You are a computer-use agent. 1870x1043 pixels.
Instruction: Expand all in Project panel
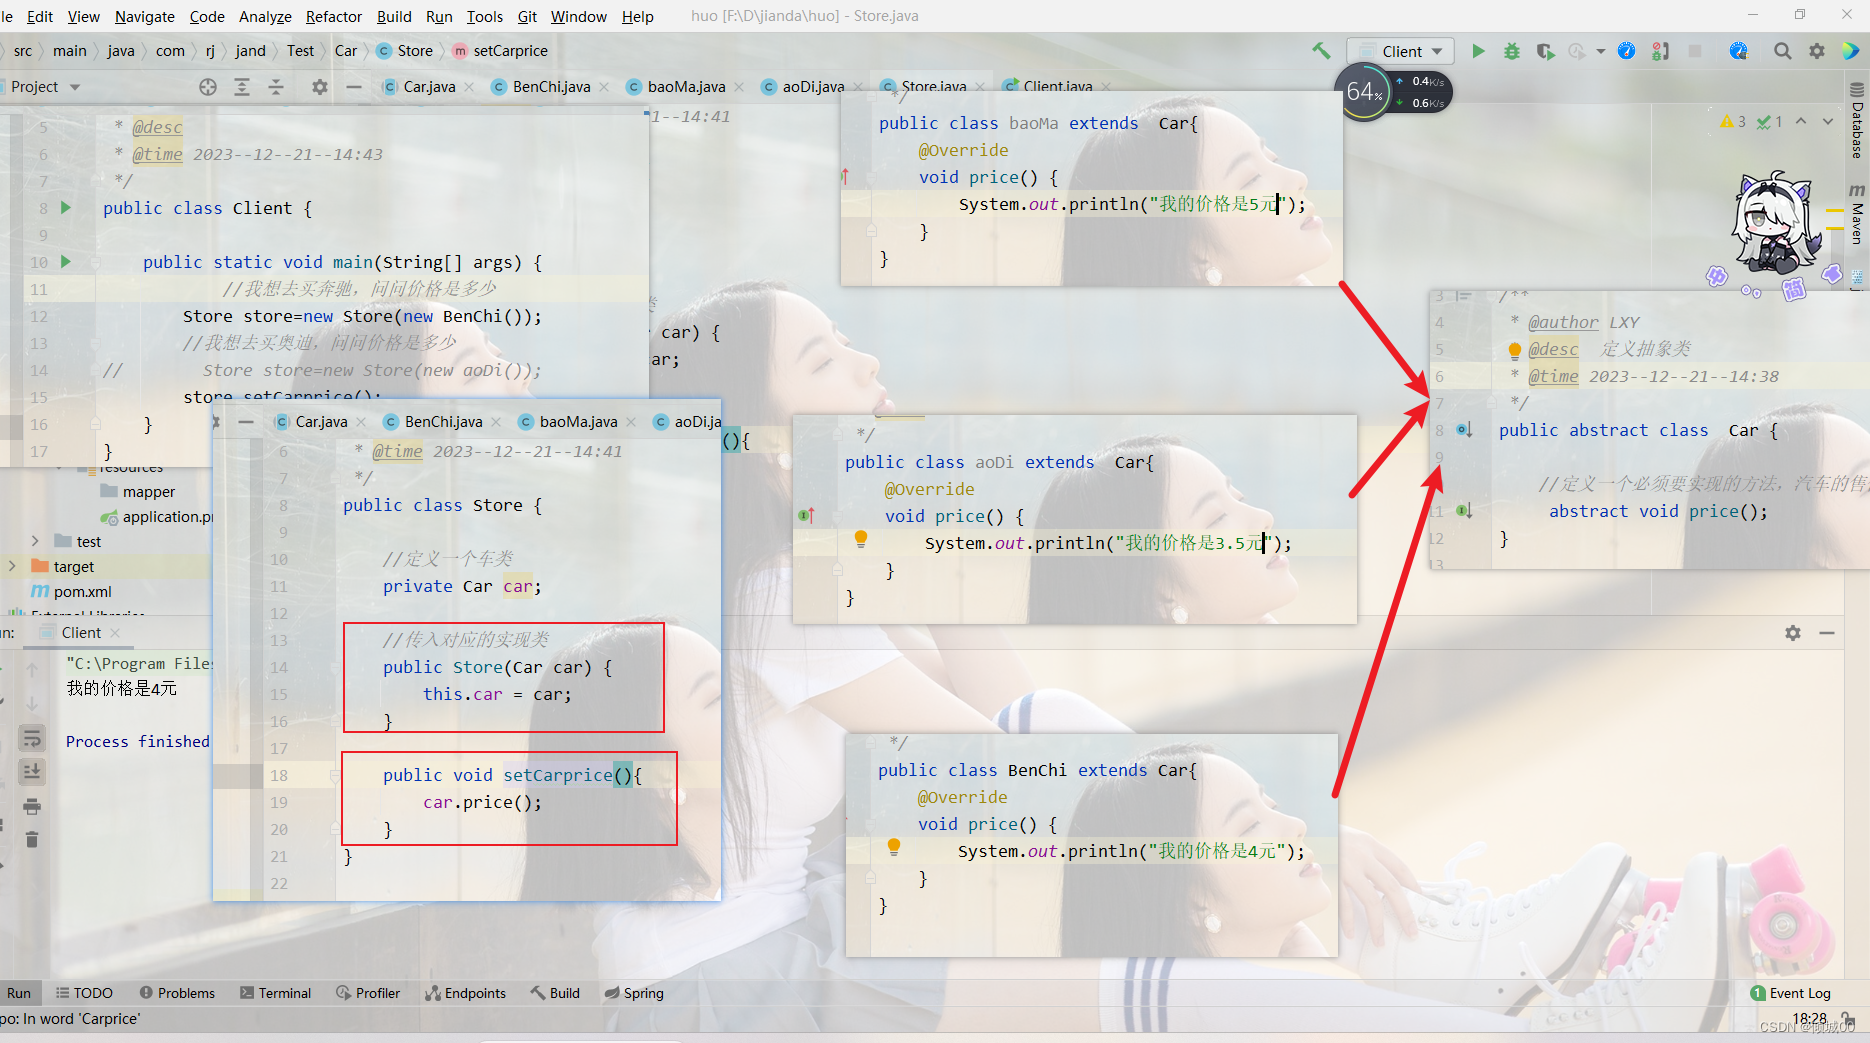pyautogui.click(x=242, y=87)
